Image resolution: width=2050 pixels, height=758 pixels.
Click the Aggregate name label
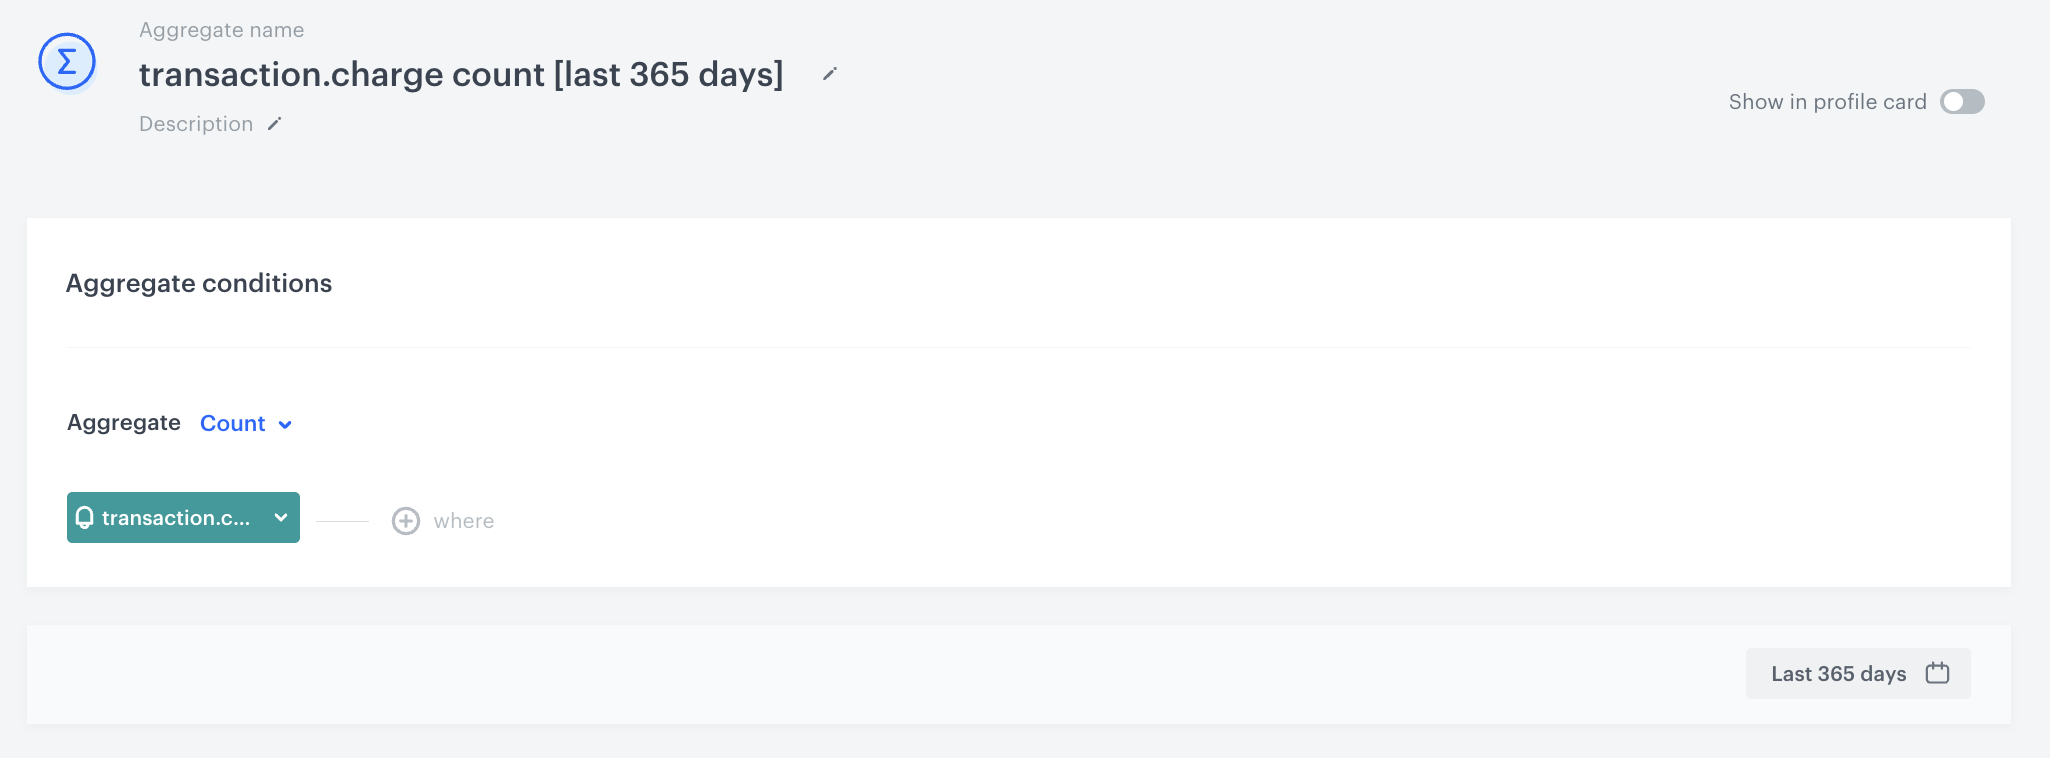(221, 30)
